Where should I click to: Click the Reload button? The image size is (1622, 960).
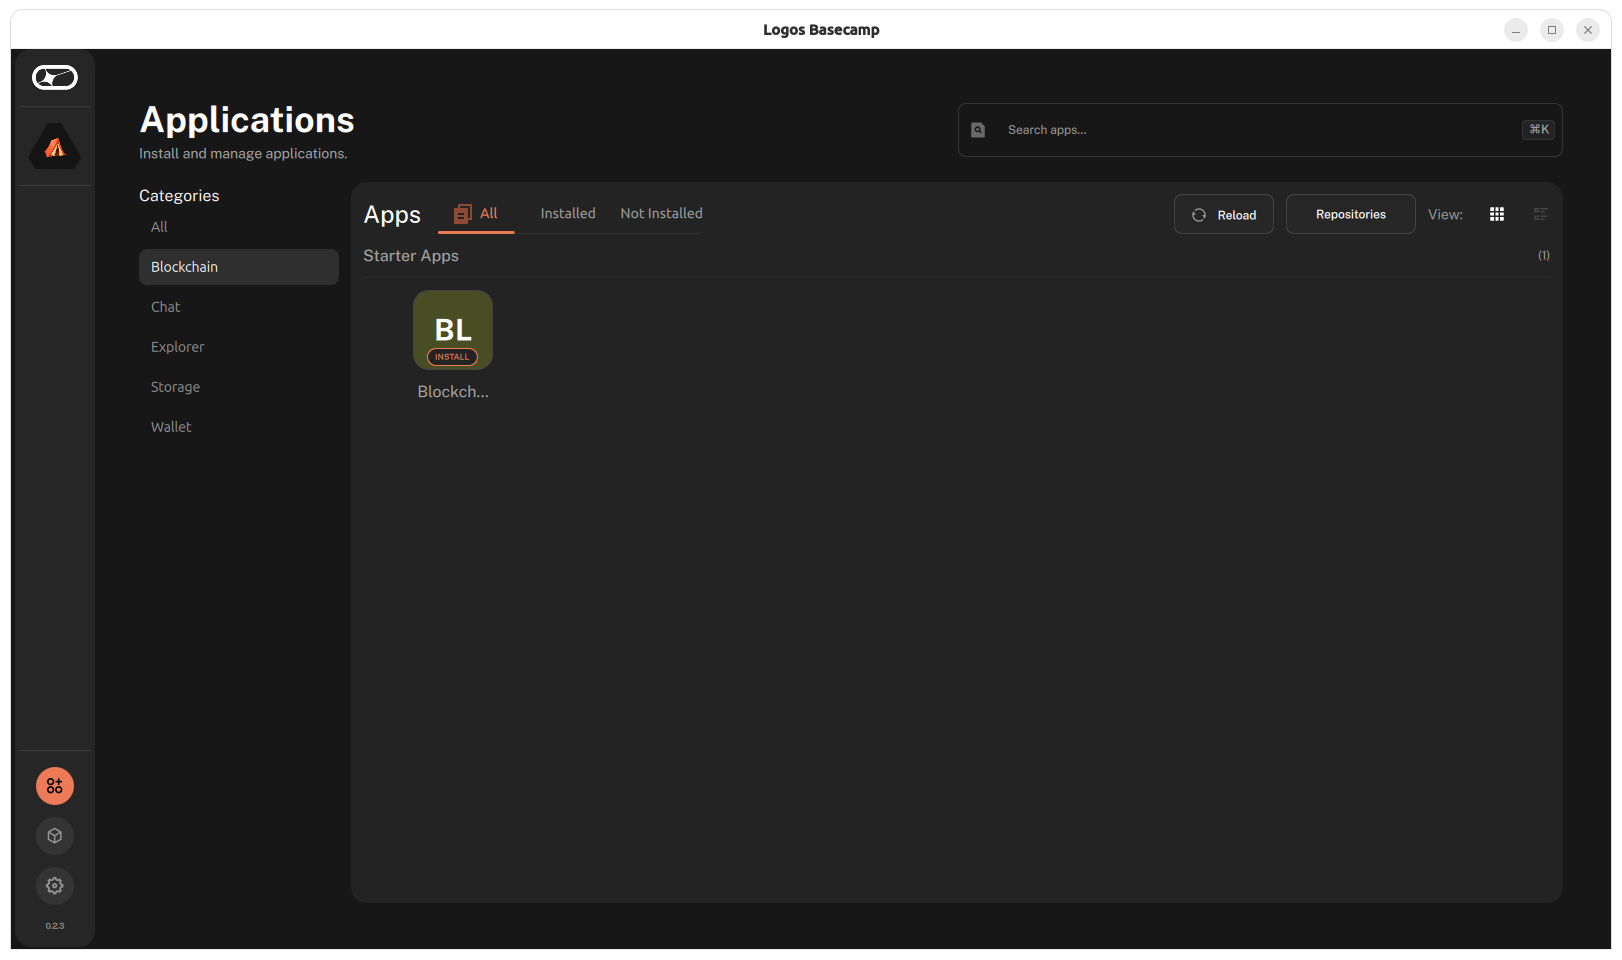1224,214
